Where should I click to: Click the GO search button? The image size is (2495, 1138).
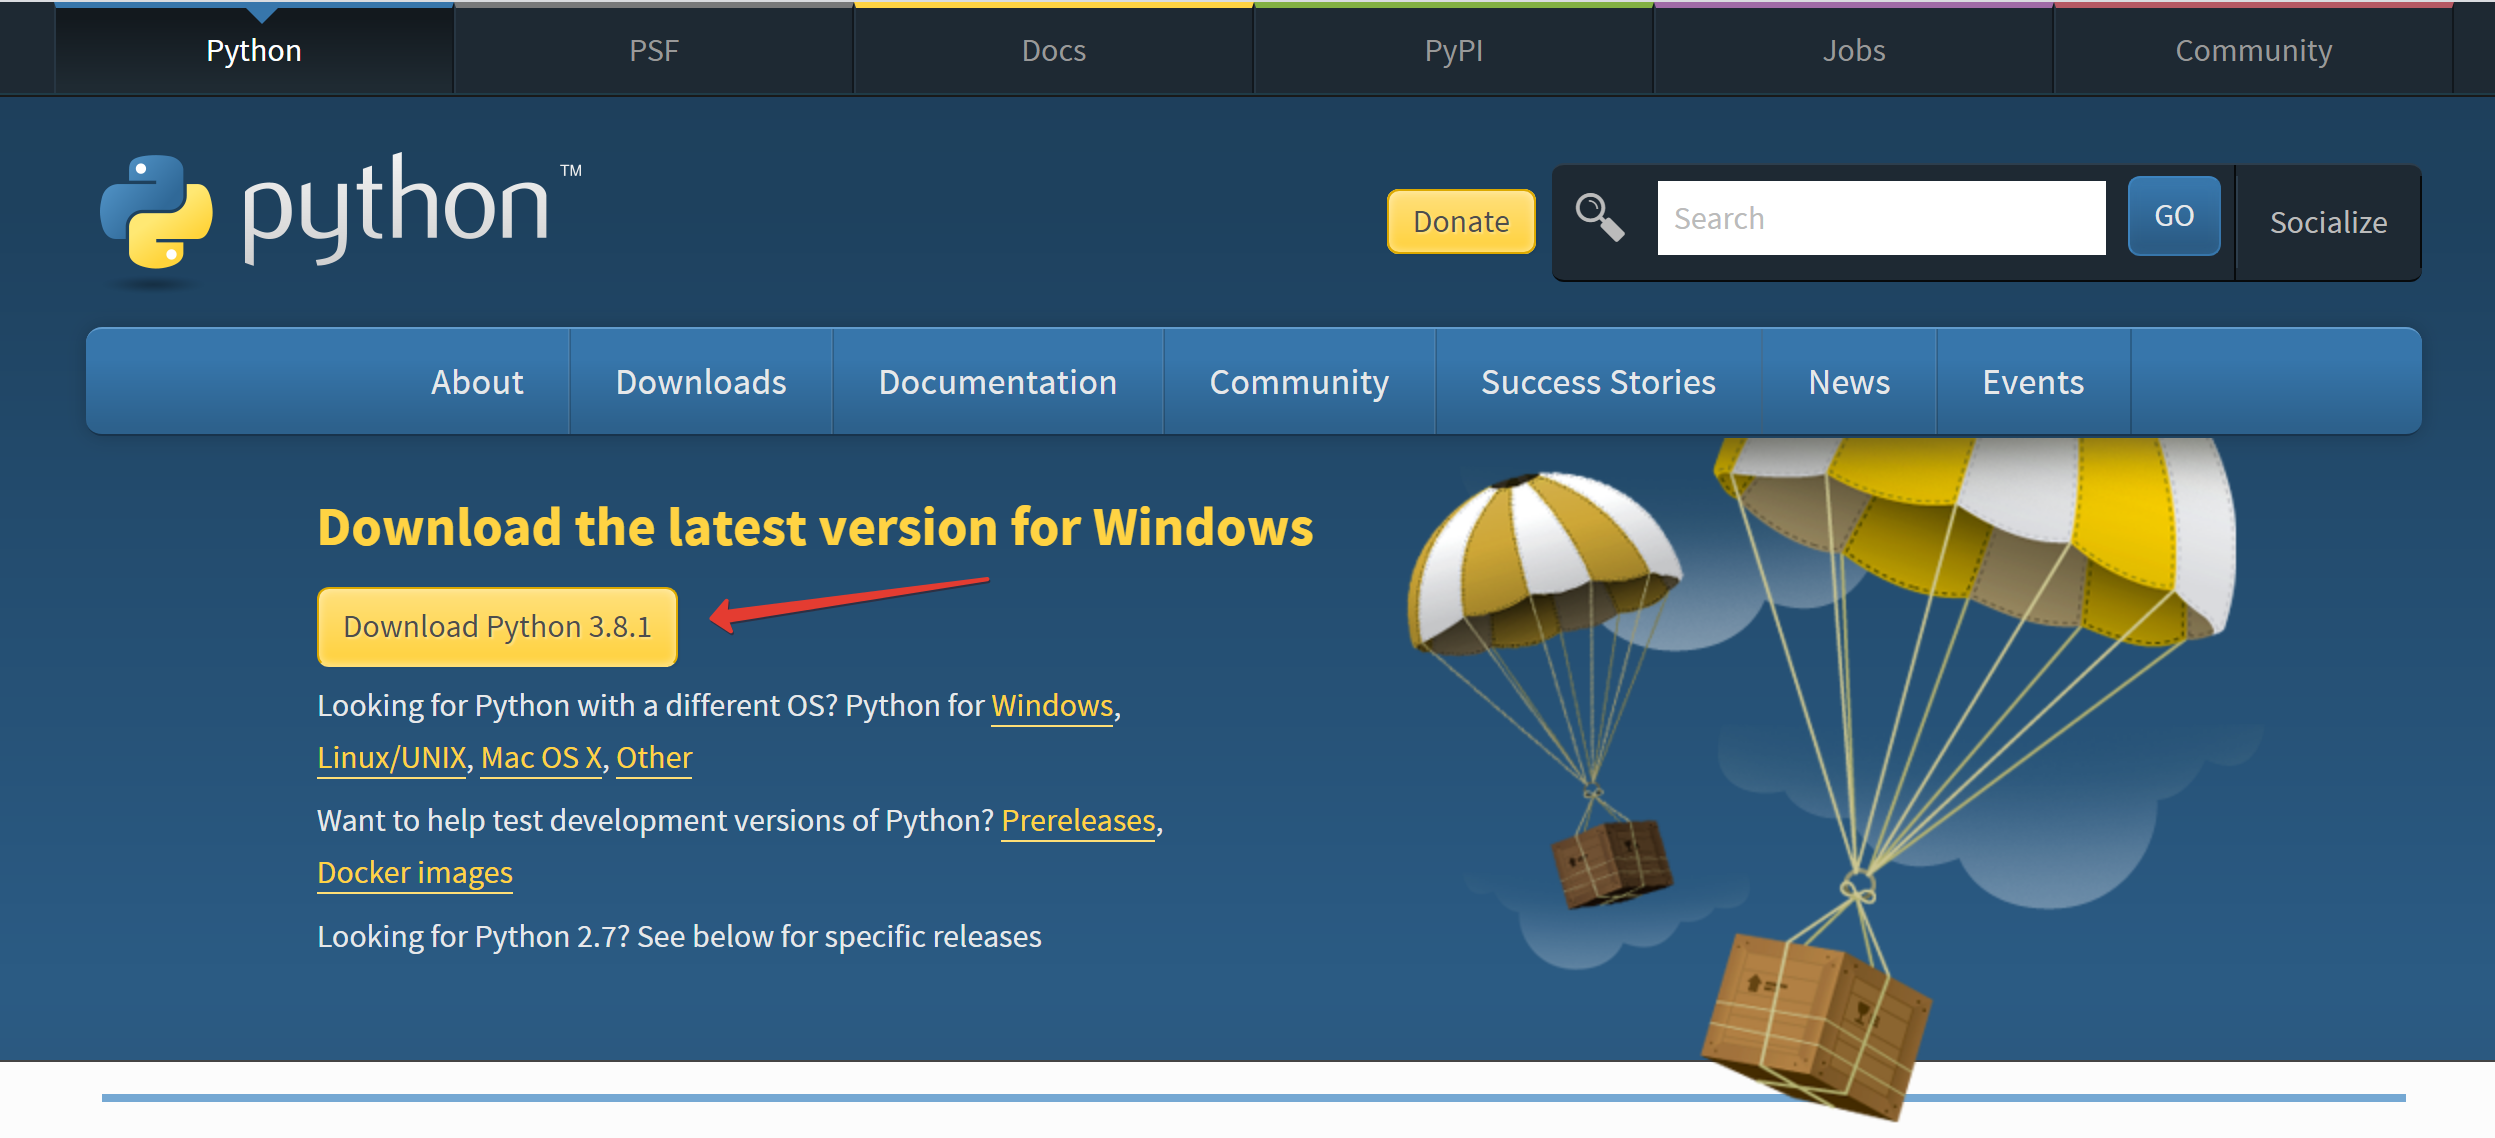2173,216
